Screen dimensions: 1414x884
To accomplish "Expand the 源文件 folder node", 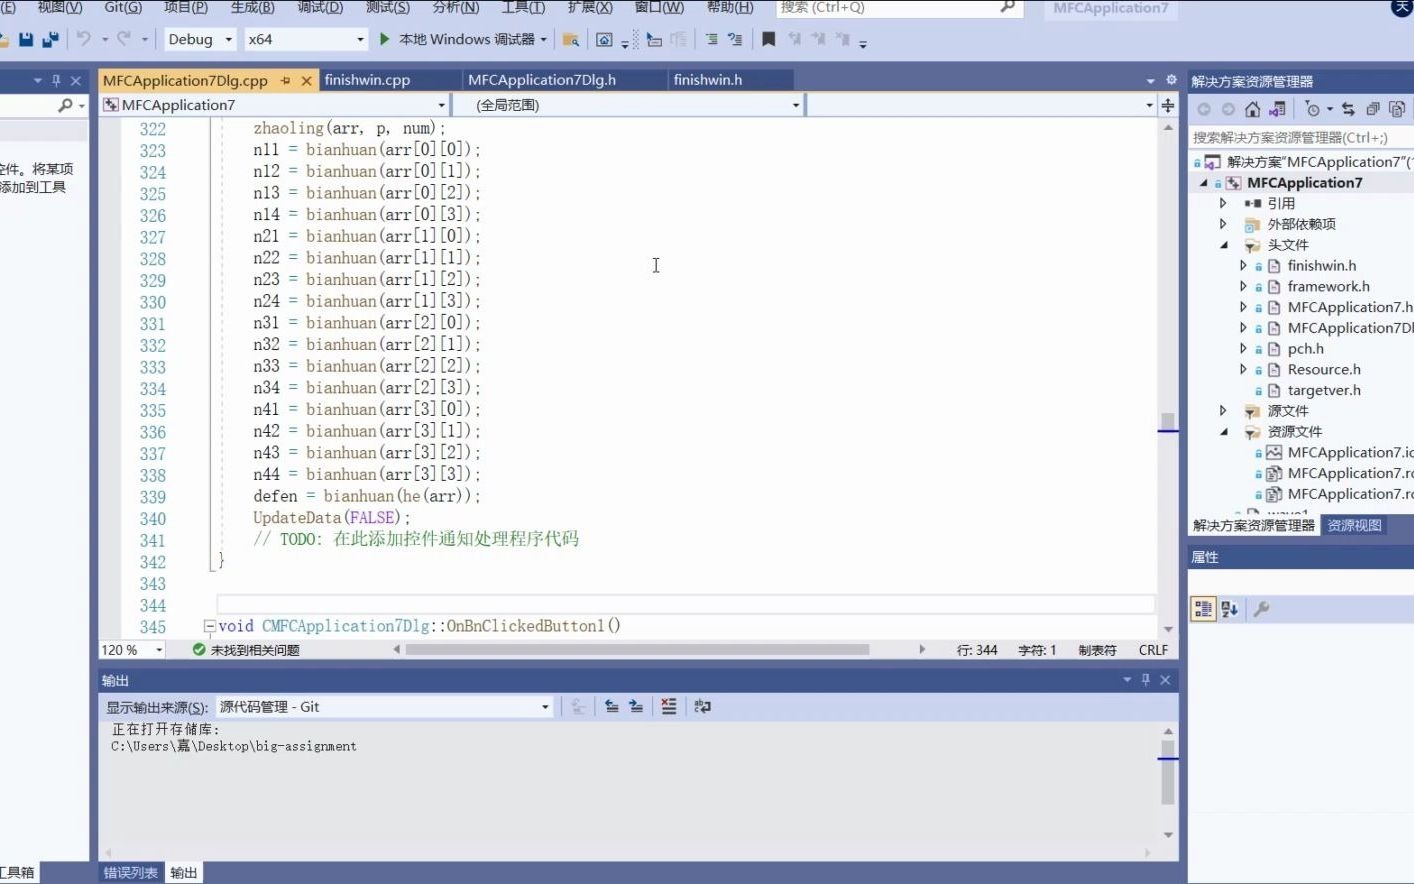I will point(1223,411).
